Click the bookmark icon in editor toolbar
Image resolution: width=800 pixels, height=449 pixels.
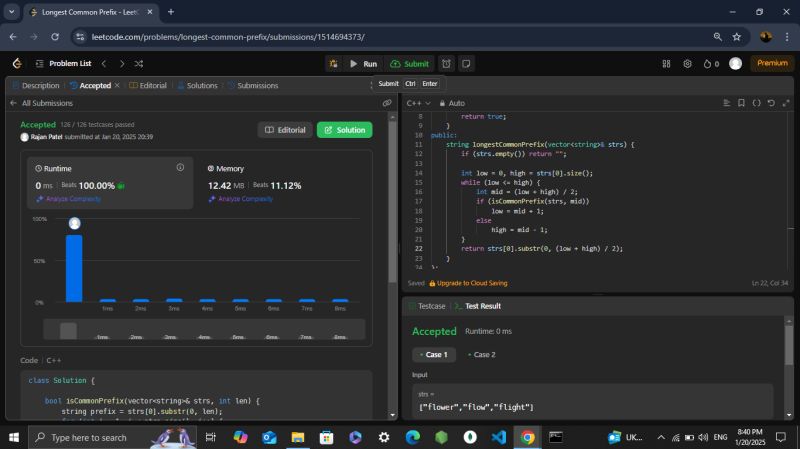tap(741, 103)
